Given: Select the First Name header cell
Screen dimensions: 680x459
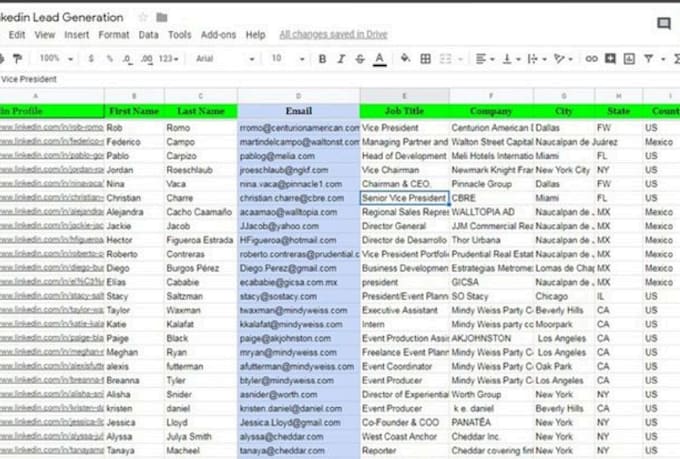Looking at the screenshot, I should click(x=134, y=111).
